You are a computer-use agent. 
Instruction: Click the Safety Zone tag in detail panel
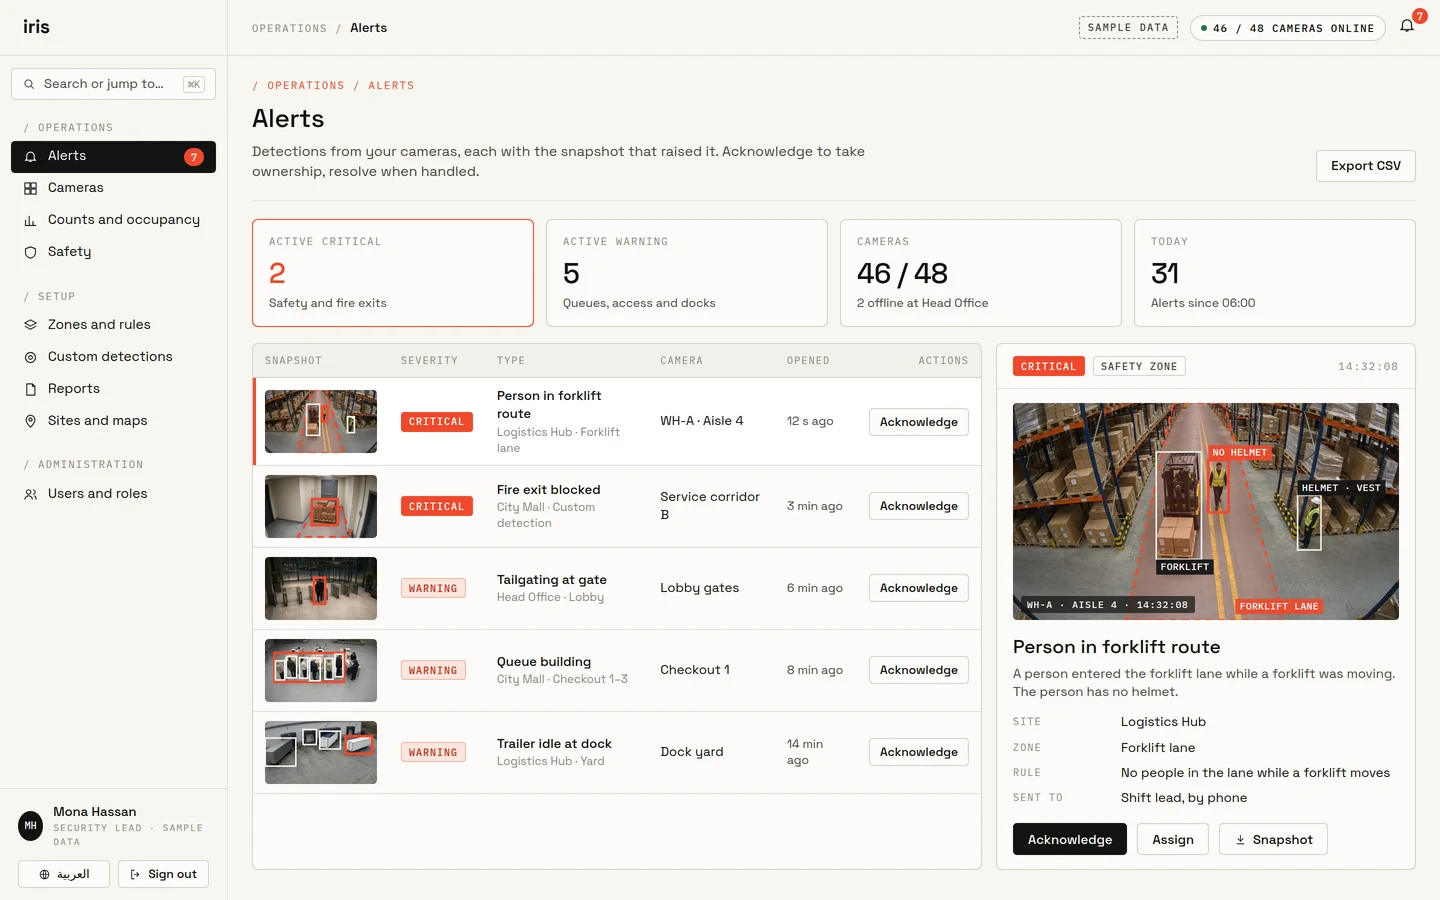click(1139, 367)
